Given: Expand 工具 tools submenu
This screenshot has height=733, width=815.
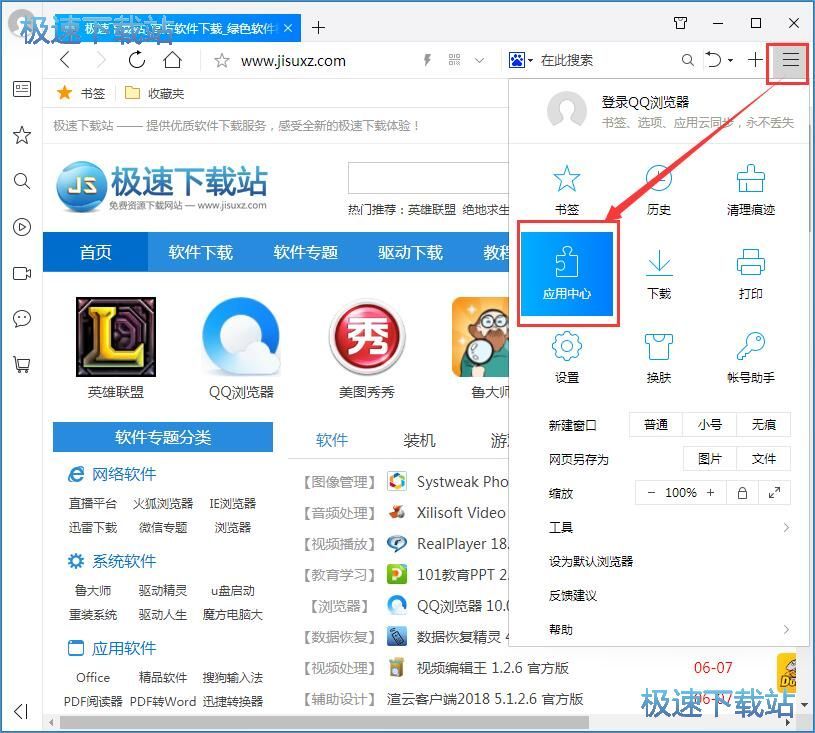Looking at the screenshot, I should [669, 528].
